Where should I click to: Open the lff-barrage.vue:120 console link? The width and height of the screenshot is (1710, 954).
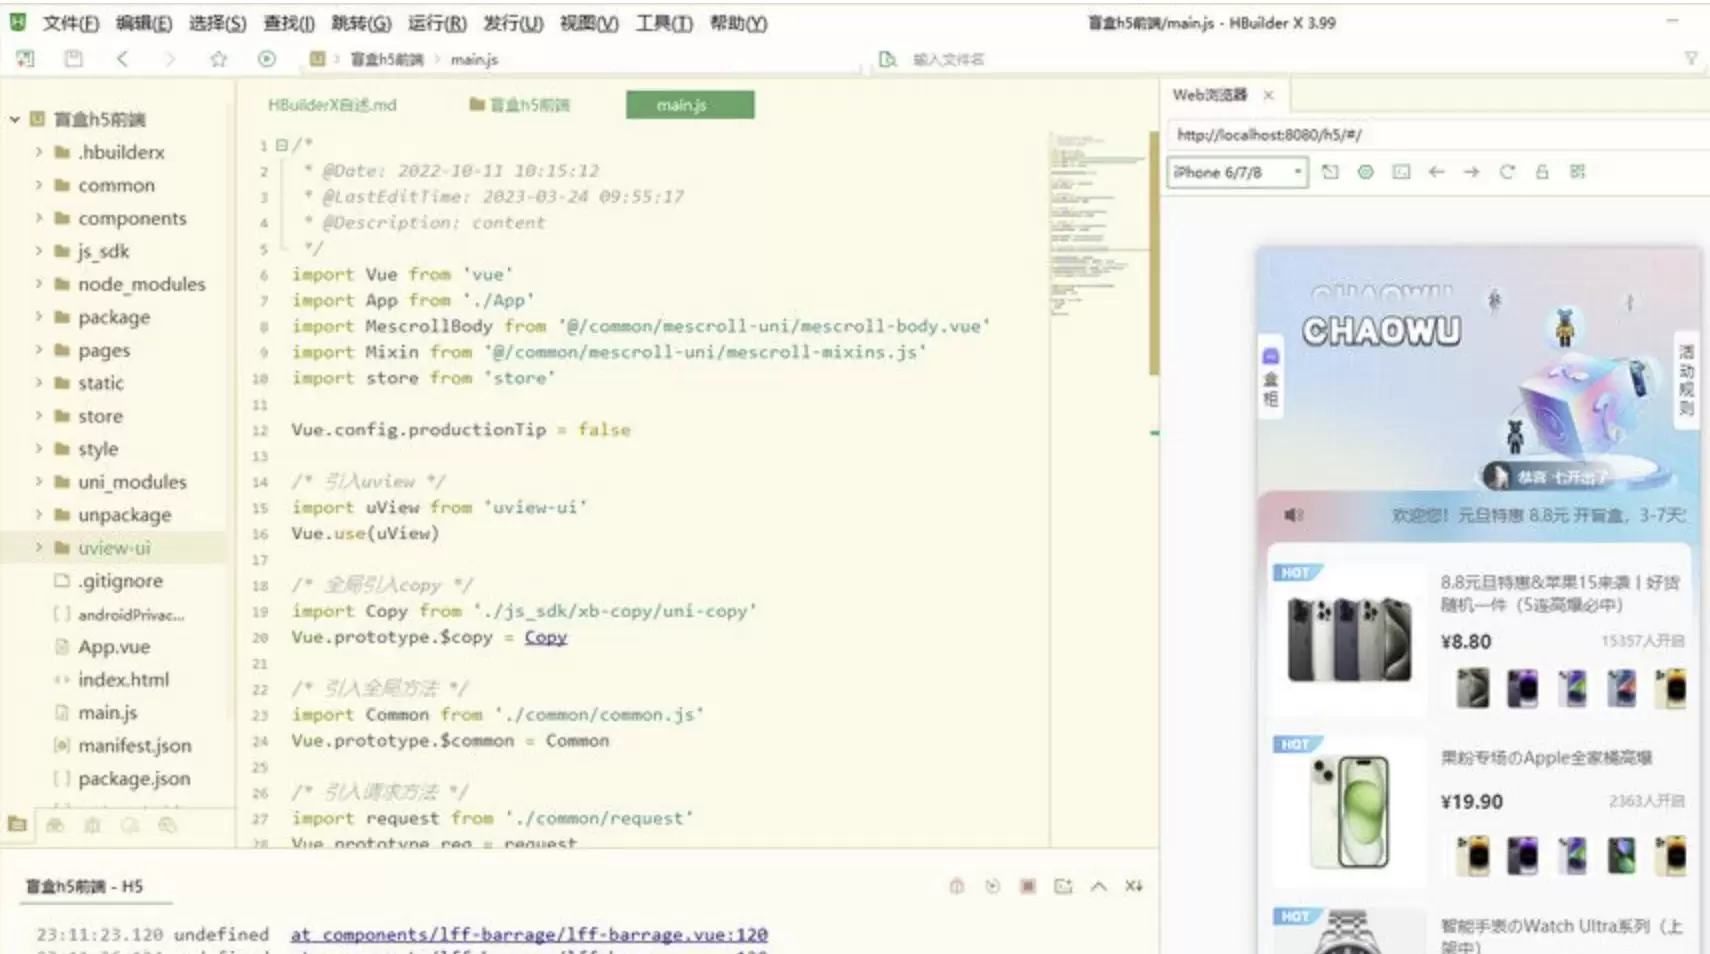(x=529, y=934)
